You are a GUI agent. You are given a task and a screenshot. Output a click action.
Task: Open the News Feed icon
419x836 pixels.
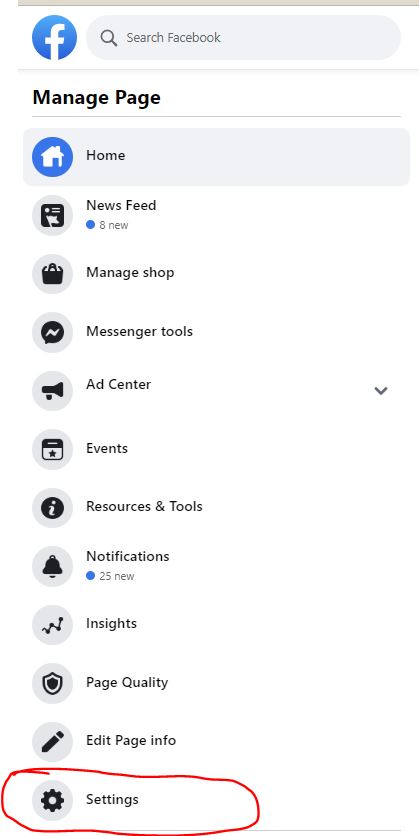point(52,215)
